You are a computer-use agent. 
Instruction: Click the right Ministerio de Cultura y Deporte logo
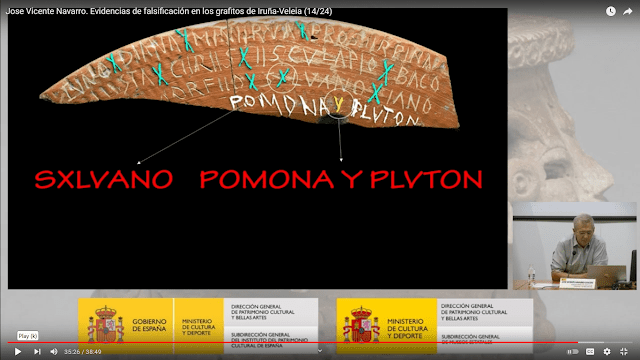(387, 326)
